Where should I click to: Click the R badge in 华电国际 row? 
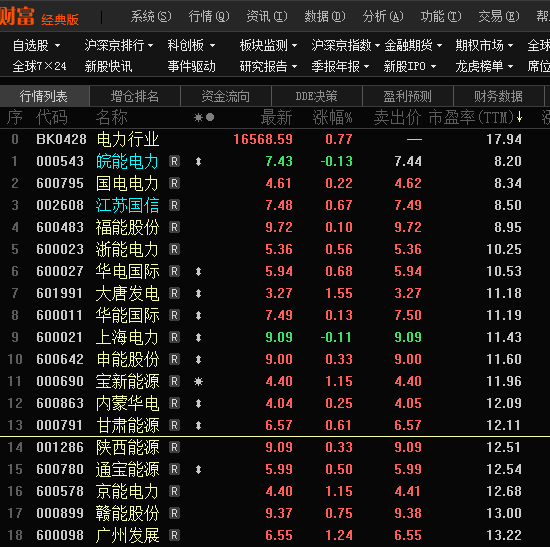coord(174,271)
